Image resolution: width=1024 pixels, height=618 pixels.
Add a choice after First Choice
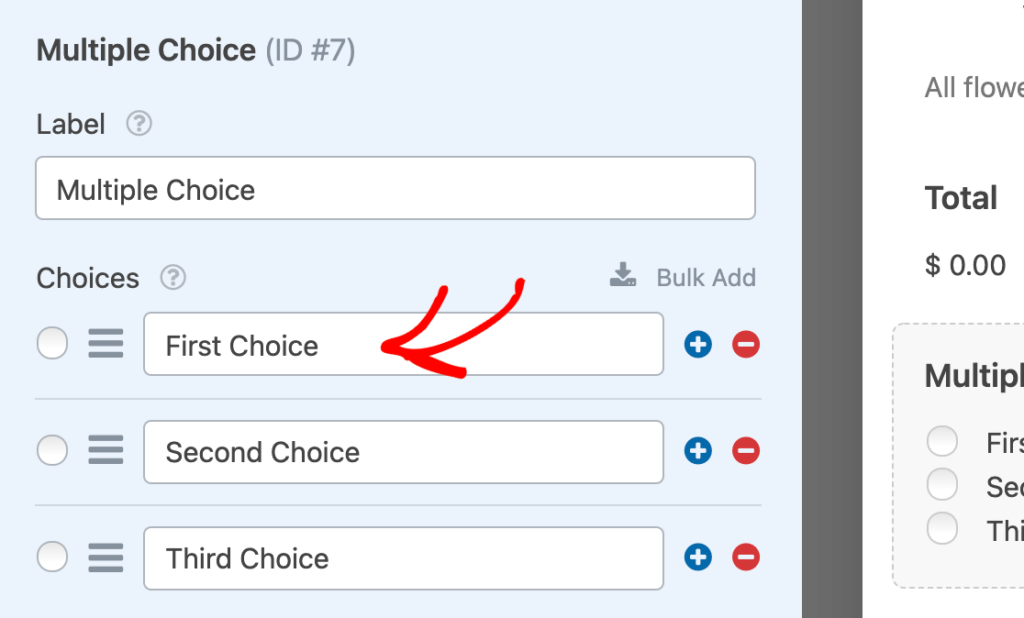[x=697, y=343]
